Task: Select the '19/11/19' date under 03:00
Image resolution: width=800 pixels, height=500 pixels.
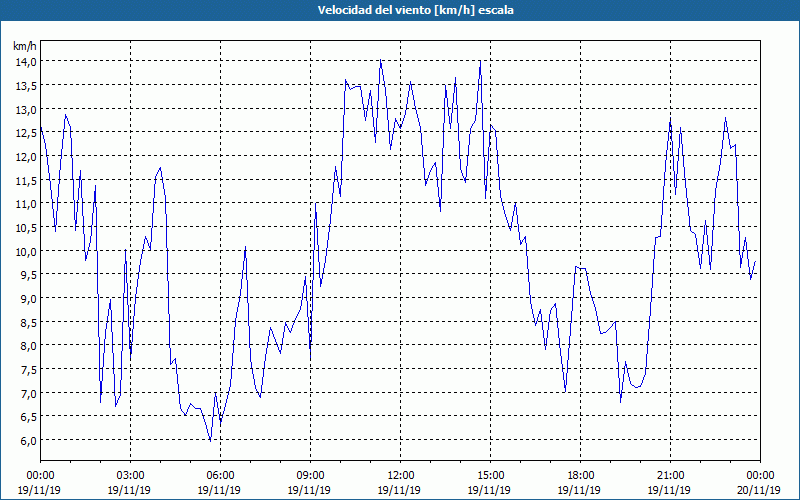Action: coord(129,490)
